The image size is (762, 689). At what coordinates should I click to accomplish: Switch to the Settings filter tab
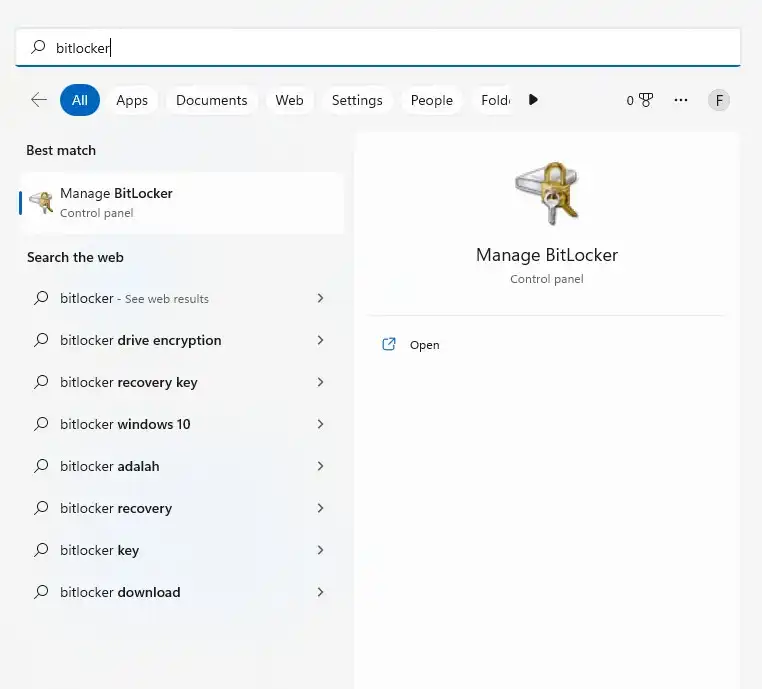[357, 100]
